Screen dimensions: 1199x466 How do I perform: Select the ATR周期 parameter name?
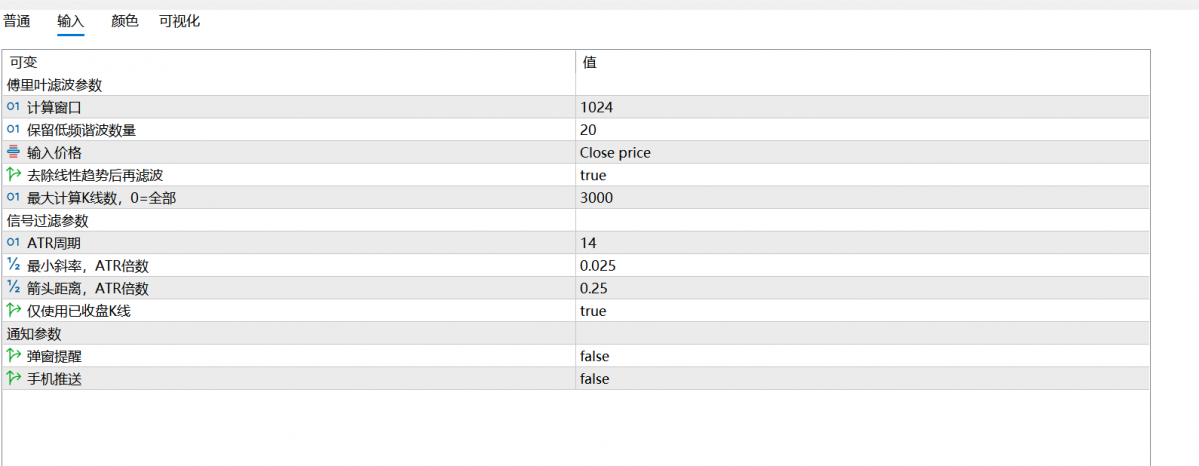point(54,243)
